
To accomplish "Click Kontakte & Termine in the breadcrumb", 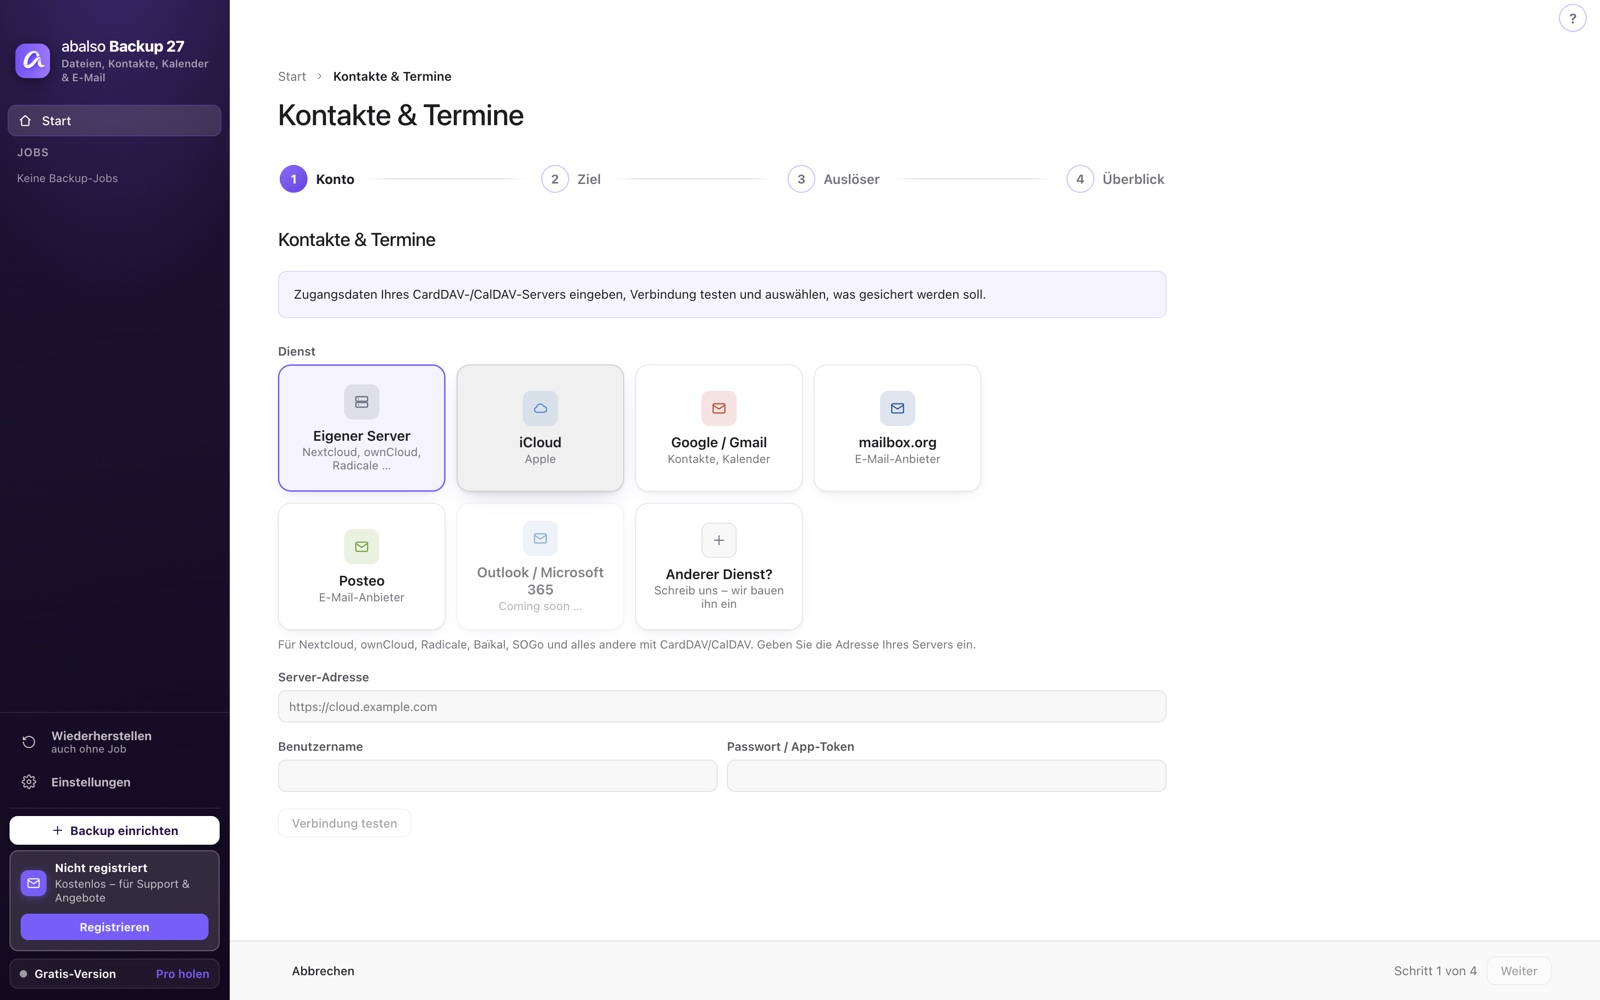I will (x=392, y=76).
